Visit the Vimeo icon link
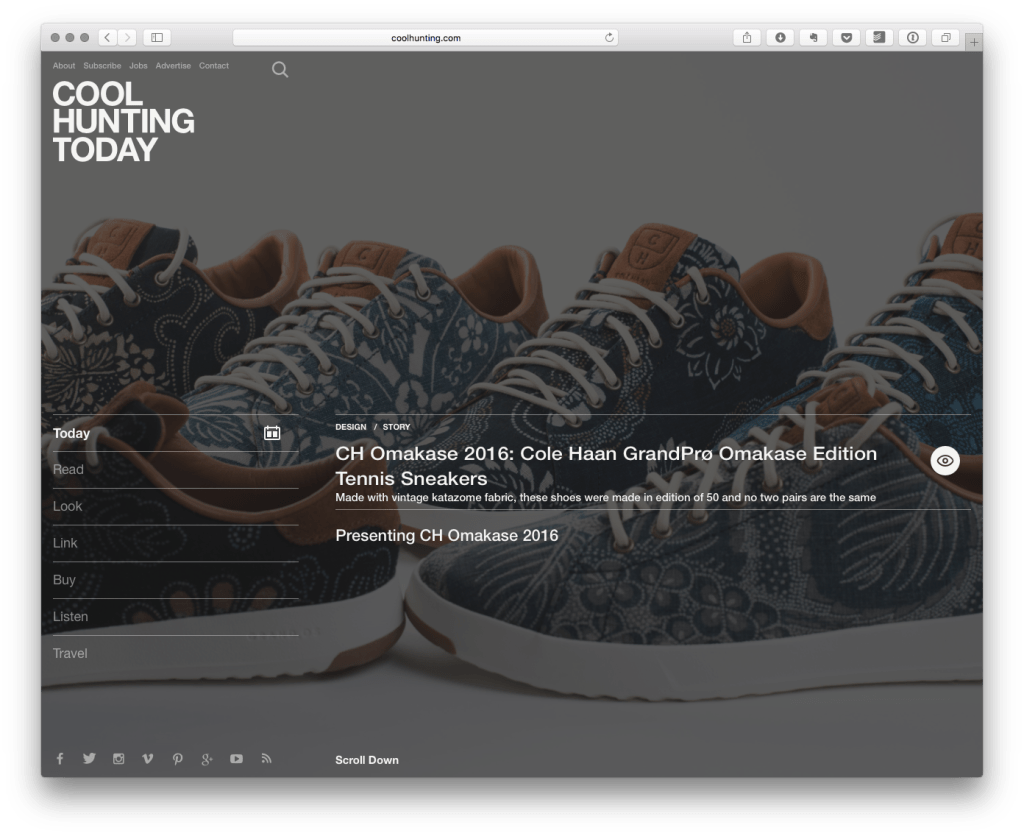This screenshot has width=1024, height=836. coord(148,759)
